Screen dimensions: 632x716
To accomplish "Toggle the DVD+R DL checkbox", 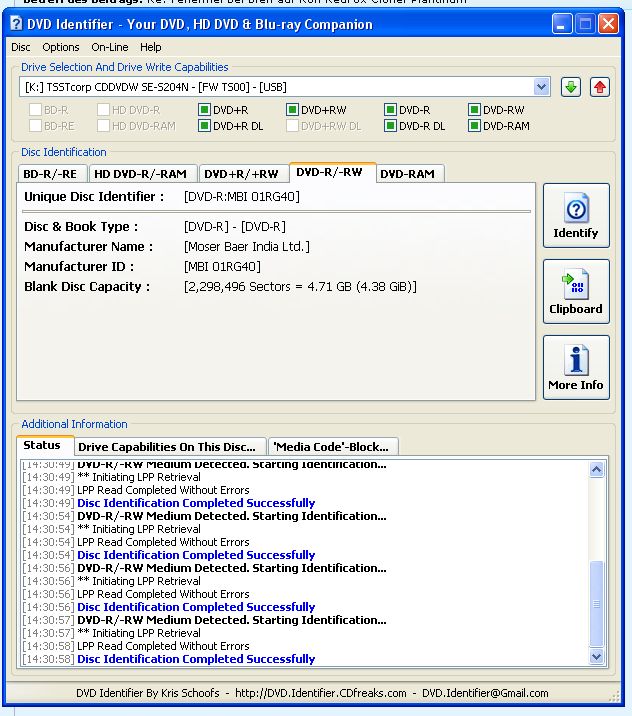I will [204, 126].
